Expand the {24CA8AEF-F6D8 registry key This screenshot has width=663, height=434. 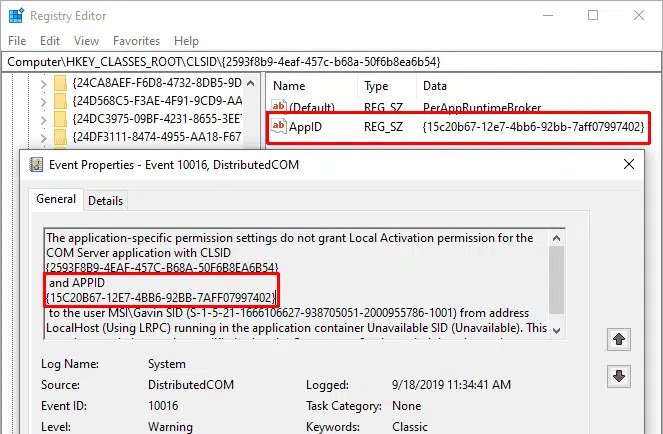point(42,84)
